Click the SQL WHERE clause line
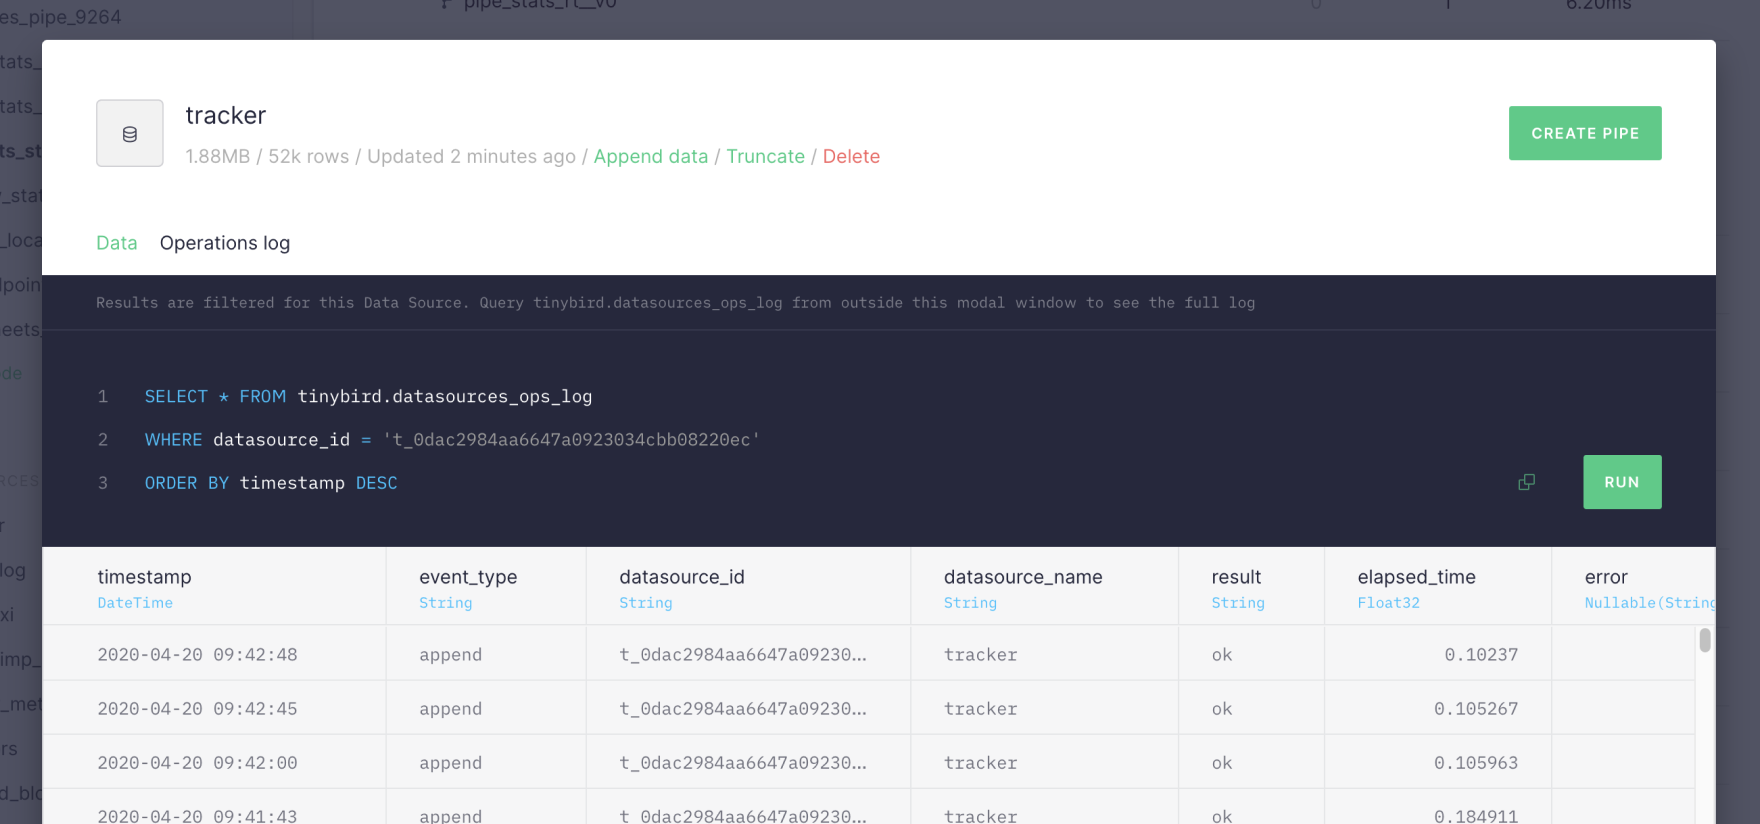The width and height of the screenshot is (1760, 824). (452, 440)
